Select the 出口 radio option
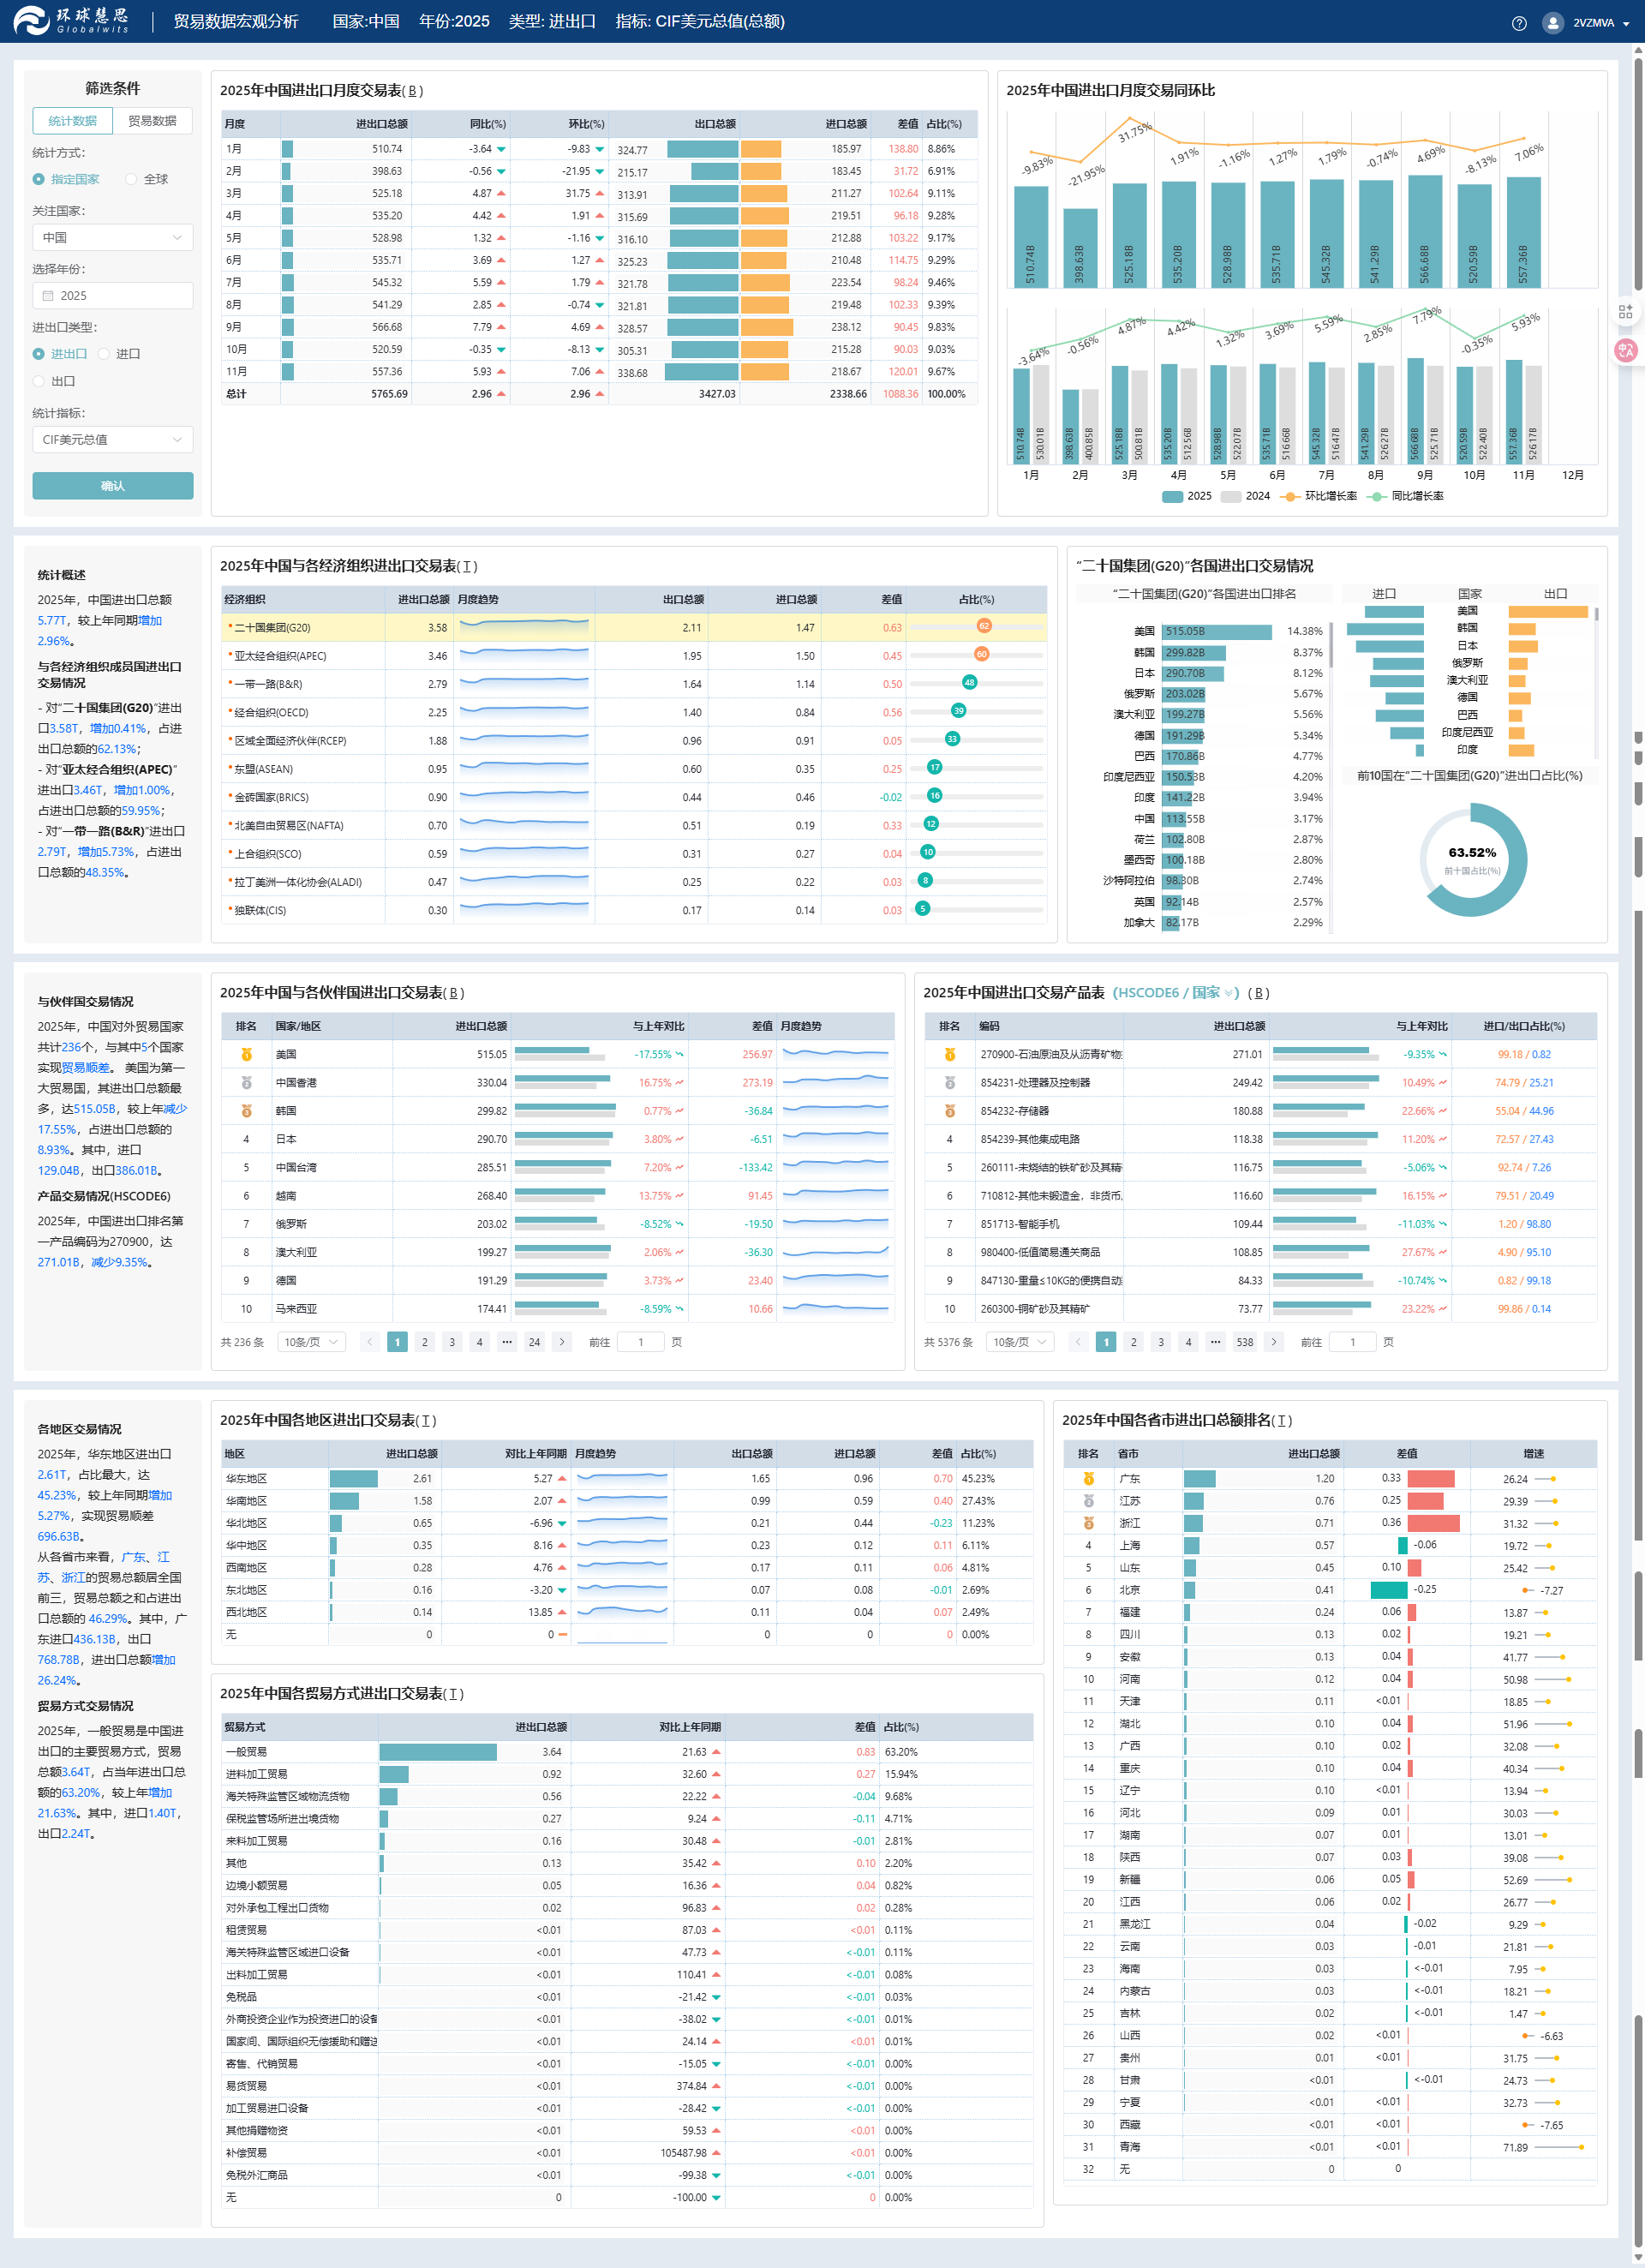1645x2268 pixels. (x=39, y=381)
